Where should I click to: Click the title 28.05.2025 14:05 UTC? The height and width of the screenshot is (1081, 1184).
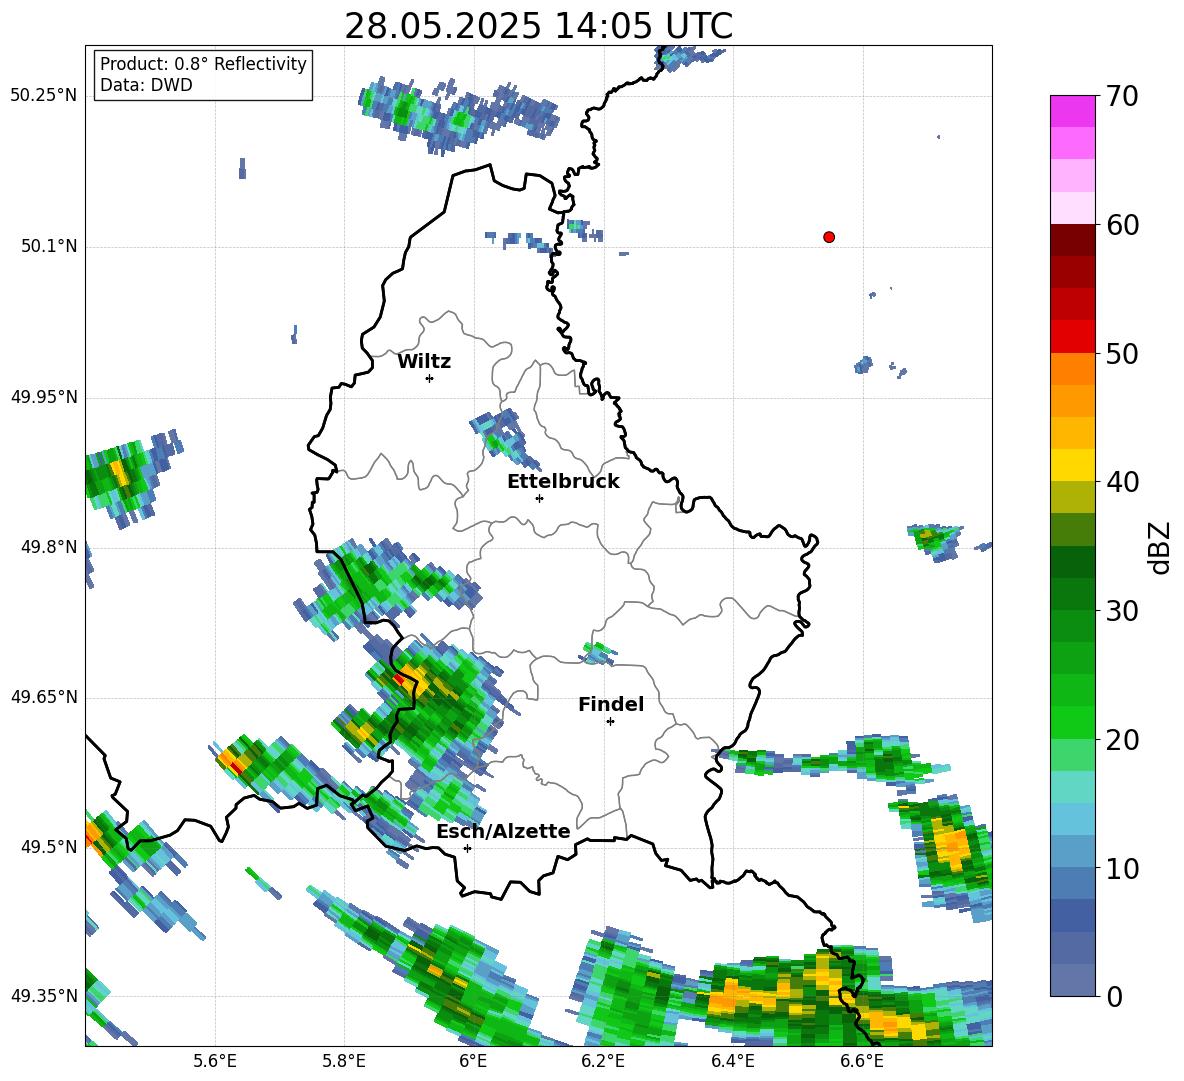(x=538, y=26)
